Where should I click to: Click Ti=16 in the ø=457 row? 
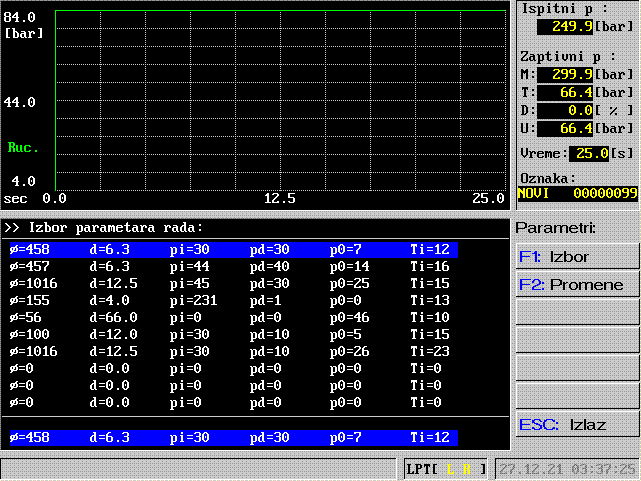pos(430,266)
